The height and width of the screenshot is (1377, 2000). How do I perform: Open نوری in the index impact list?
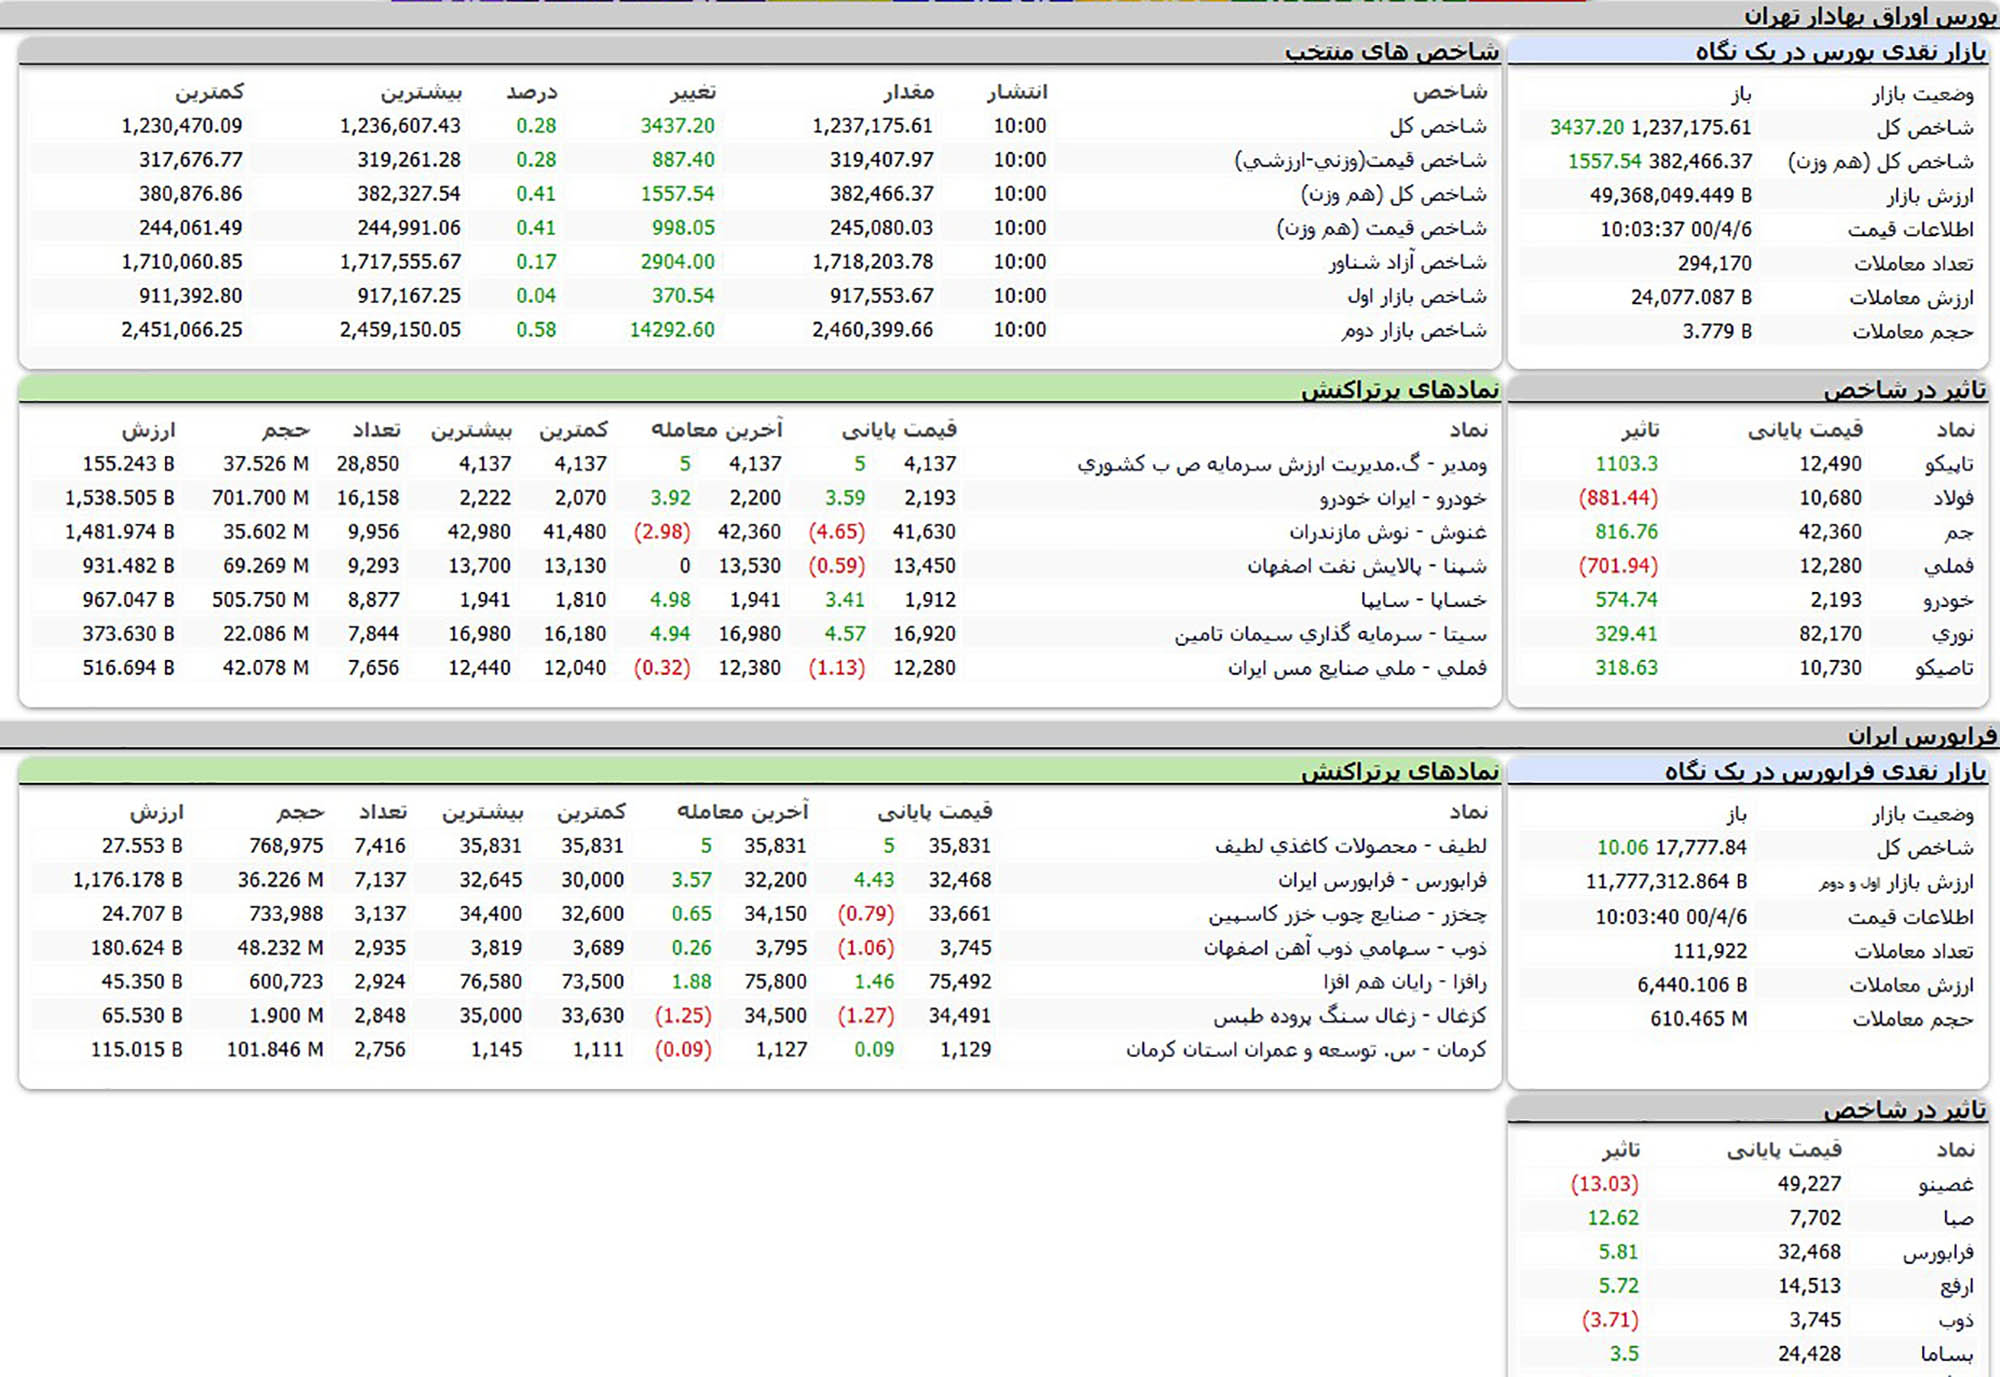1954,634
